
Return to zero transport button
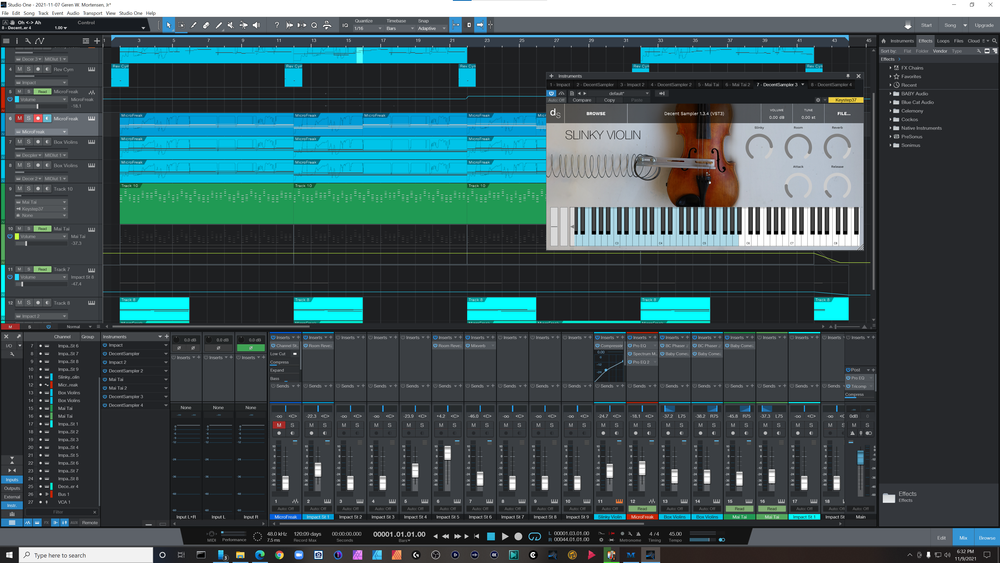click(476, 536)
